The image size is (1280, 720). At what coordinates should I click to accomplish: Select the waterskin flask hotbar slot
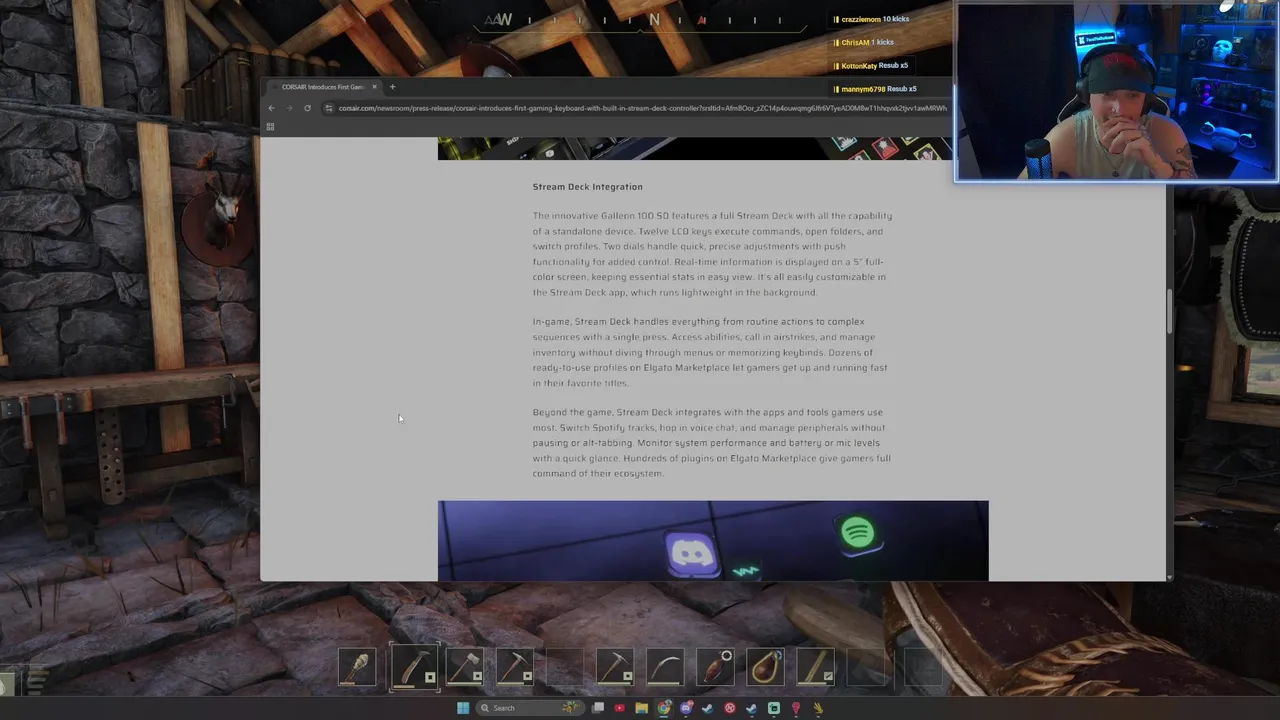click(x=716, y=667)
